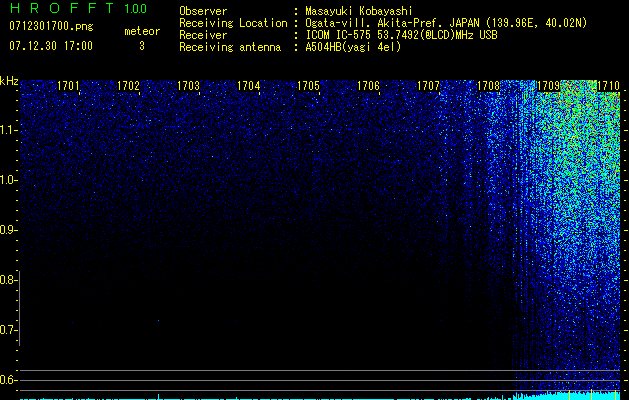
Task: Click the 0.7 kHz axis label
Action: pyautogui.click(x=7, y=330)
